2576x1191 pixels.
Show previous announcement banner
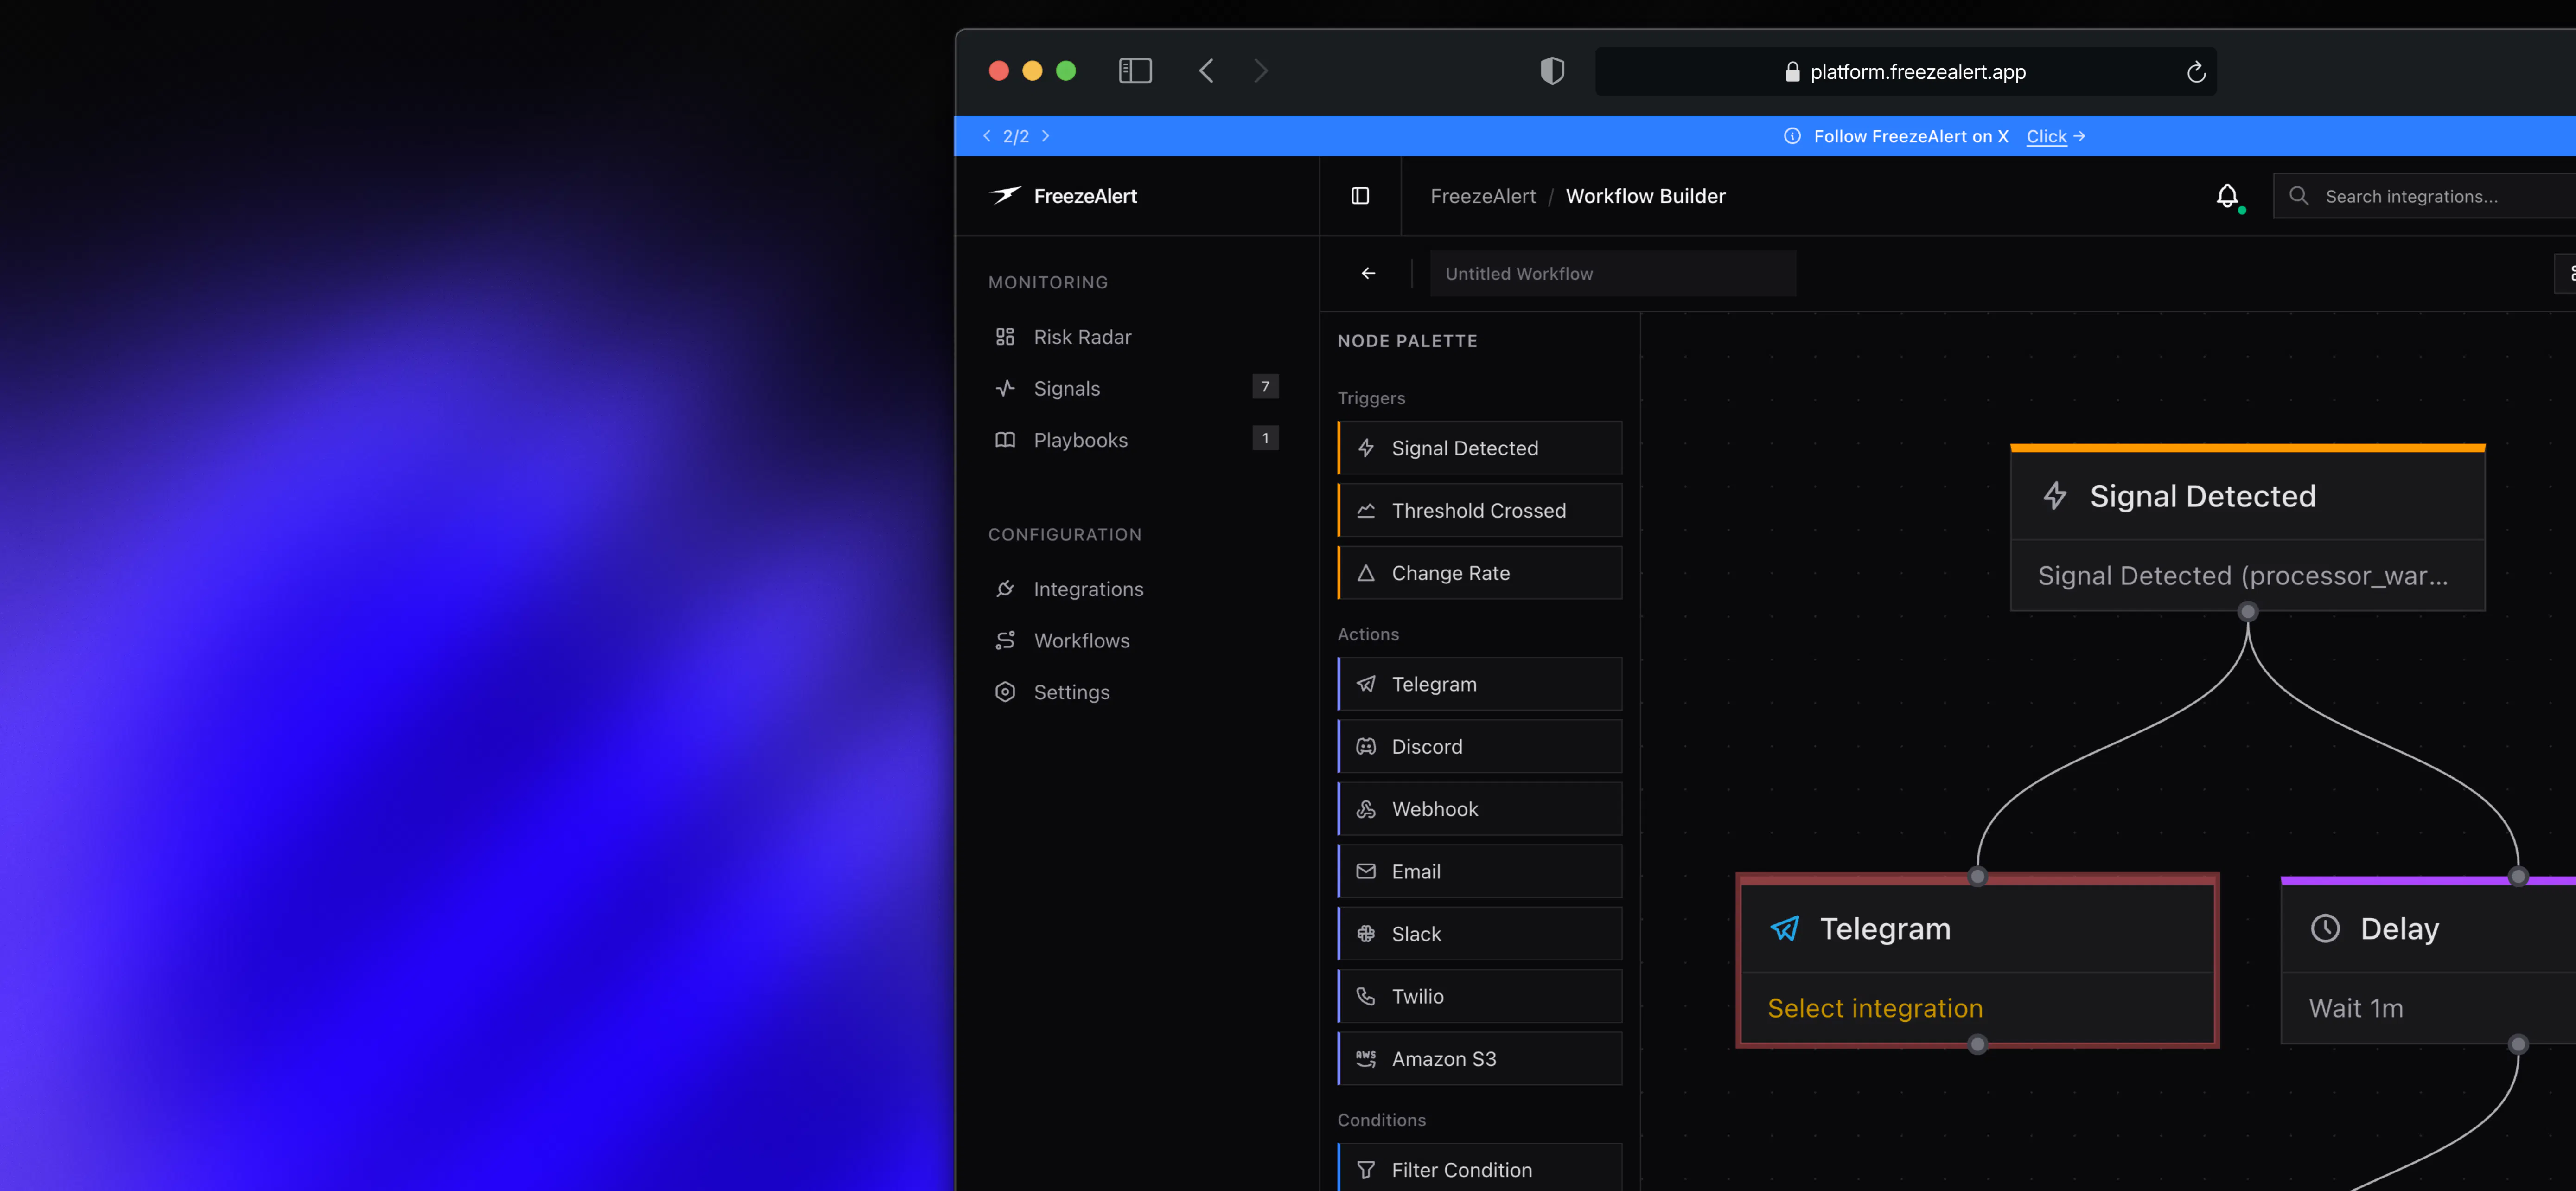pyautogui.click(x=987, y=136)
